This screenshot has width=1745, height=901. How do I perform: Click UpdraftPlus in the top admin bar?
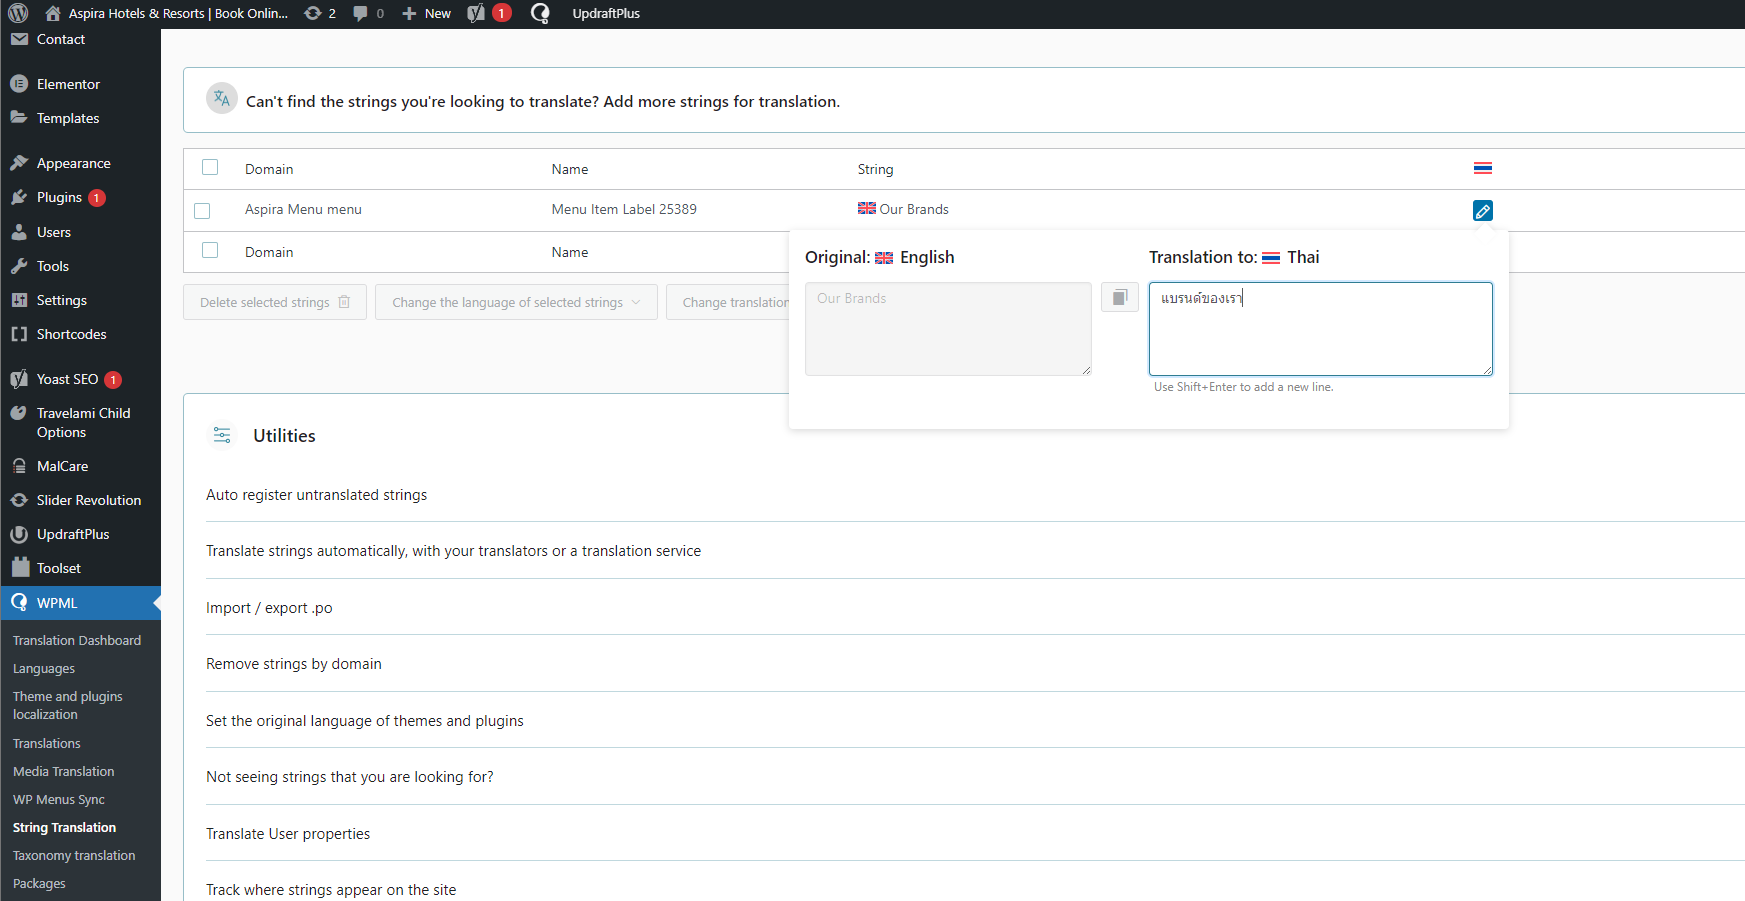point(606,13)
